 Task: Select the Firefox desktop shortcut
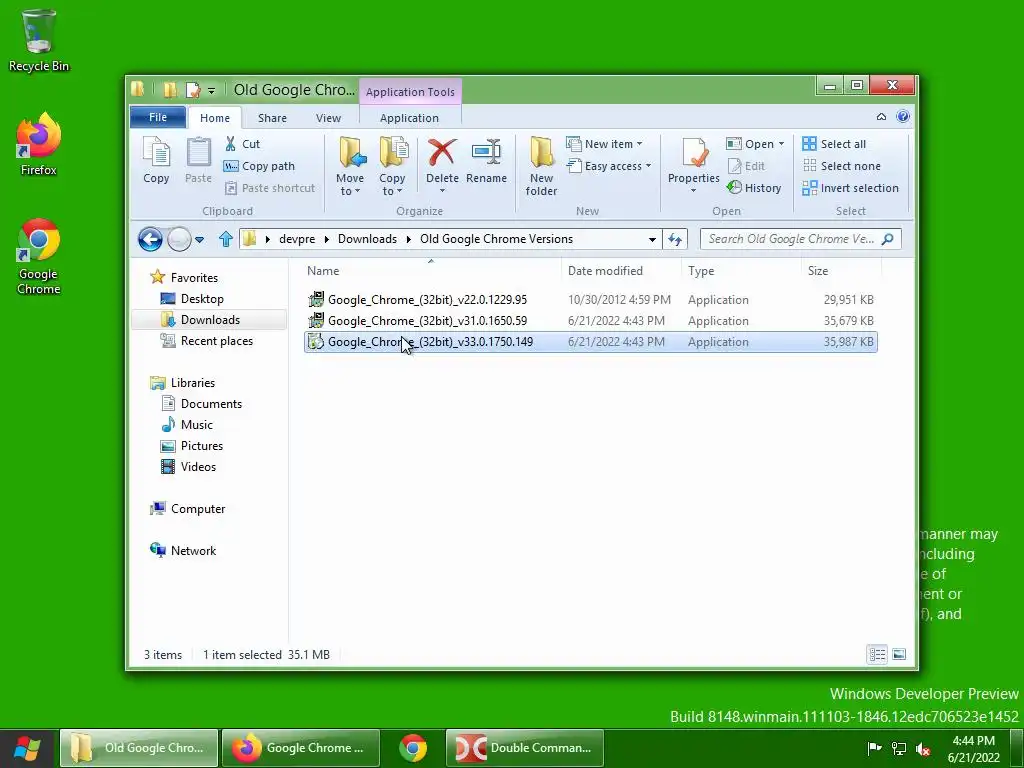[39, 144]
